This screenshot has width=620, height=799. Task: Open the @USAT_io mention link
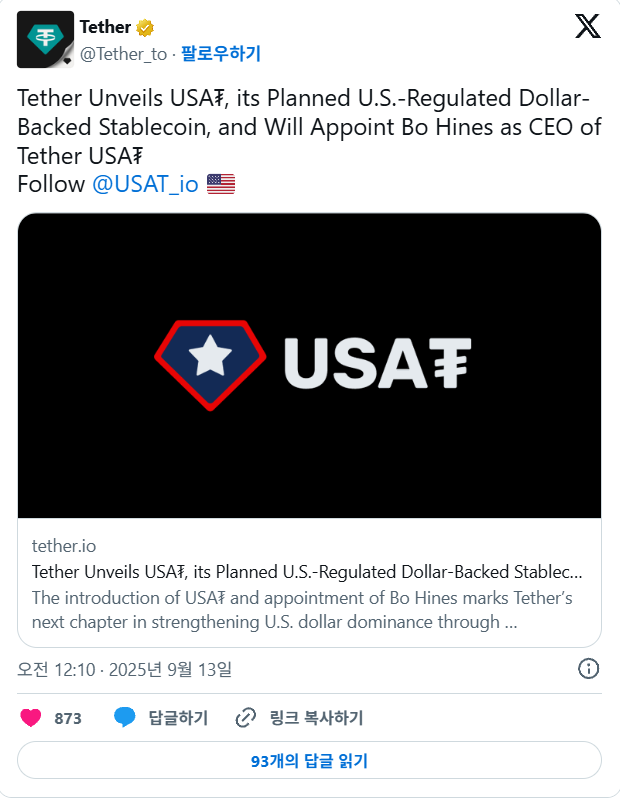(x=145, y=184)
